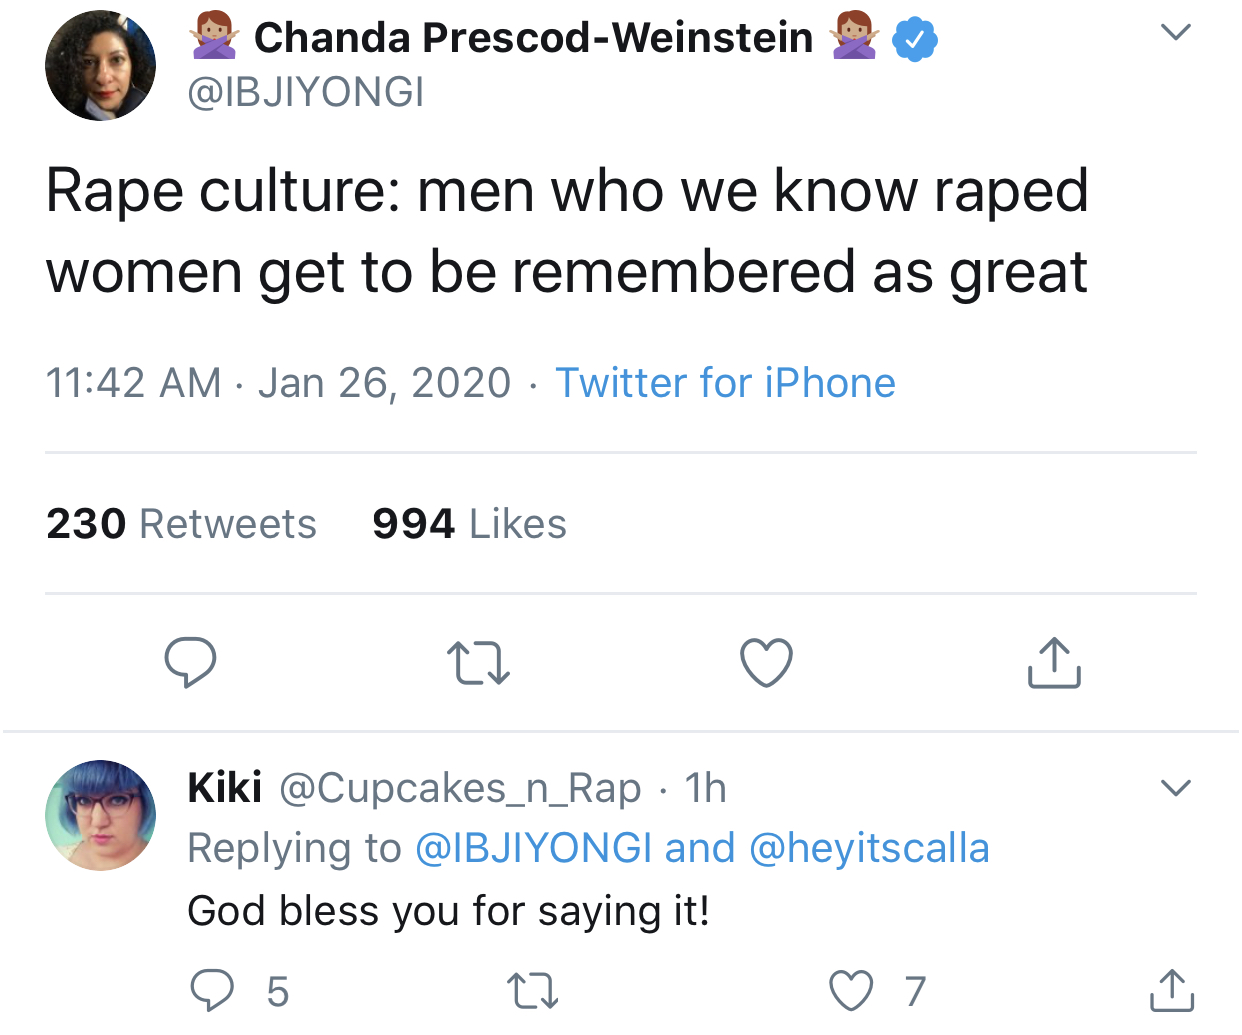Screen dimensions: 1242x1035
Task: Open options chevron on Kiki's reply
Action: click(1176, 788)
